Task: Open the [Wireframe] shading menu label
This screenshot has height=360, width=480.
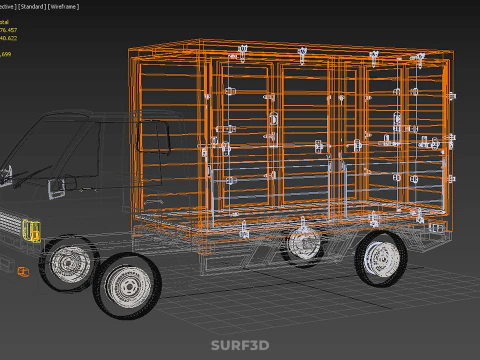Action: [64, 7]
